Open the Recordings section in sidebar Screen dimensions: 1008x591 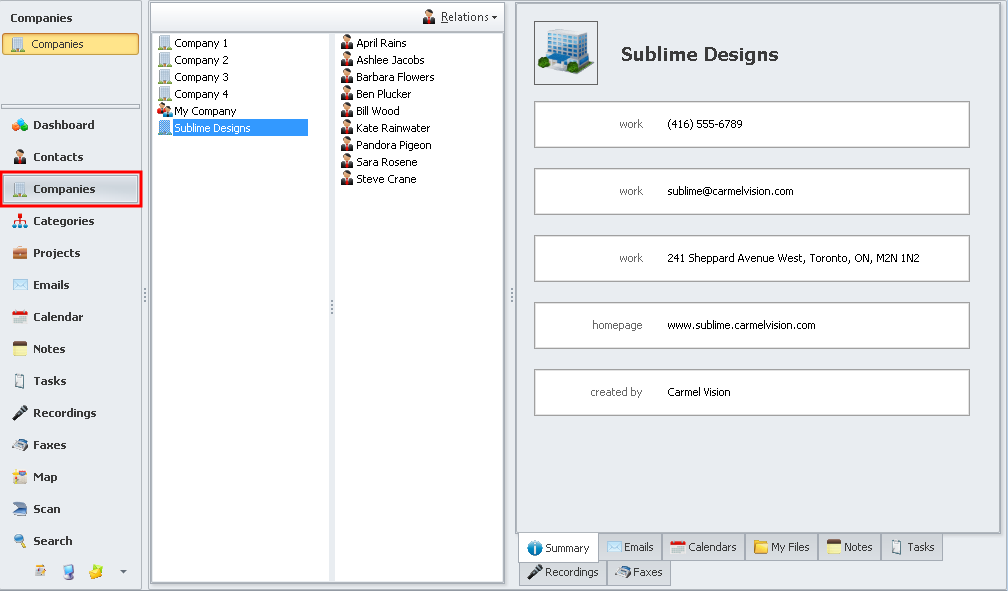tap(63, 413)
